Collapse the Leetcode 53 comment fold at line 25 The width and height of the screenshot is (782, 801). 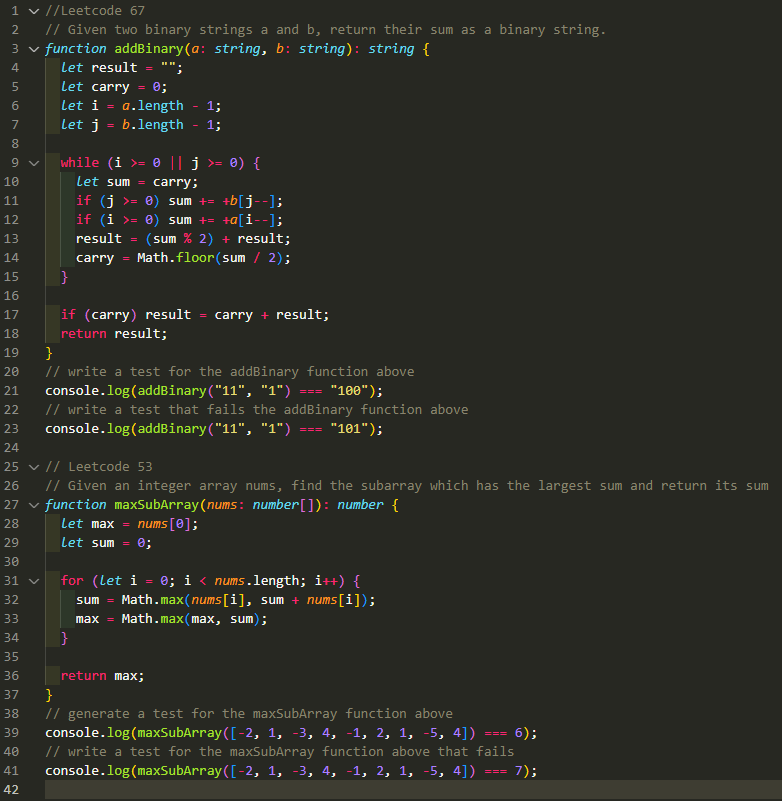34,467
